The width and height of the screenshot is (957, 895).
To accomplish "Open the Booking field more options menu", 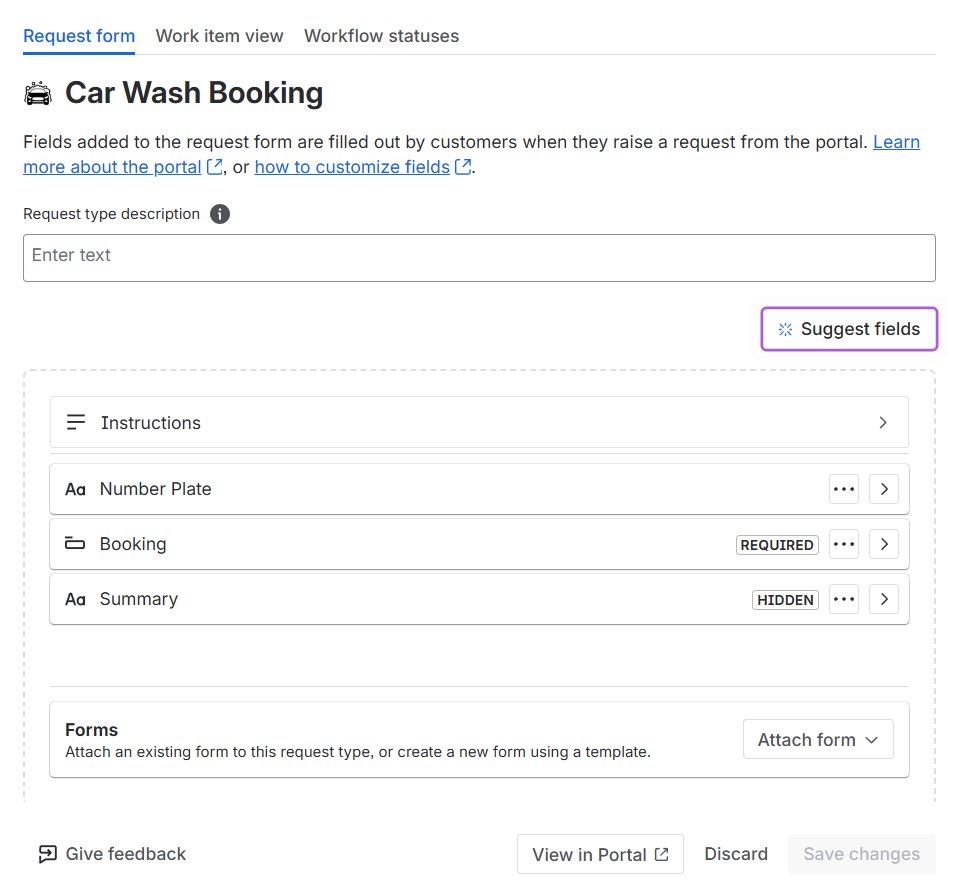I will pos(844,544).
